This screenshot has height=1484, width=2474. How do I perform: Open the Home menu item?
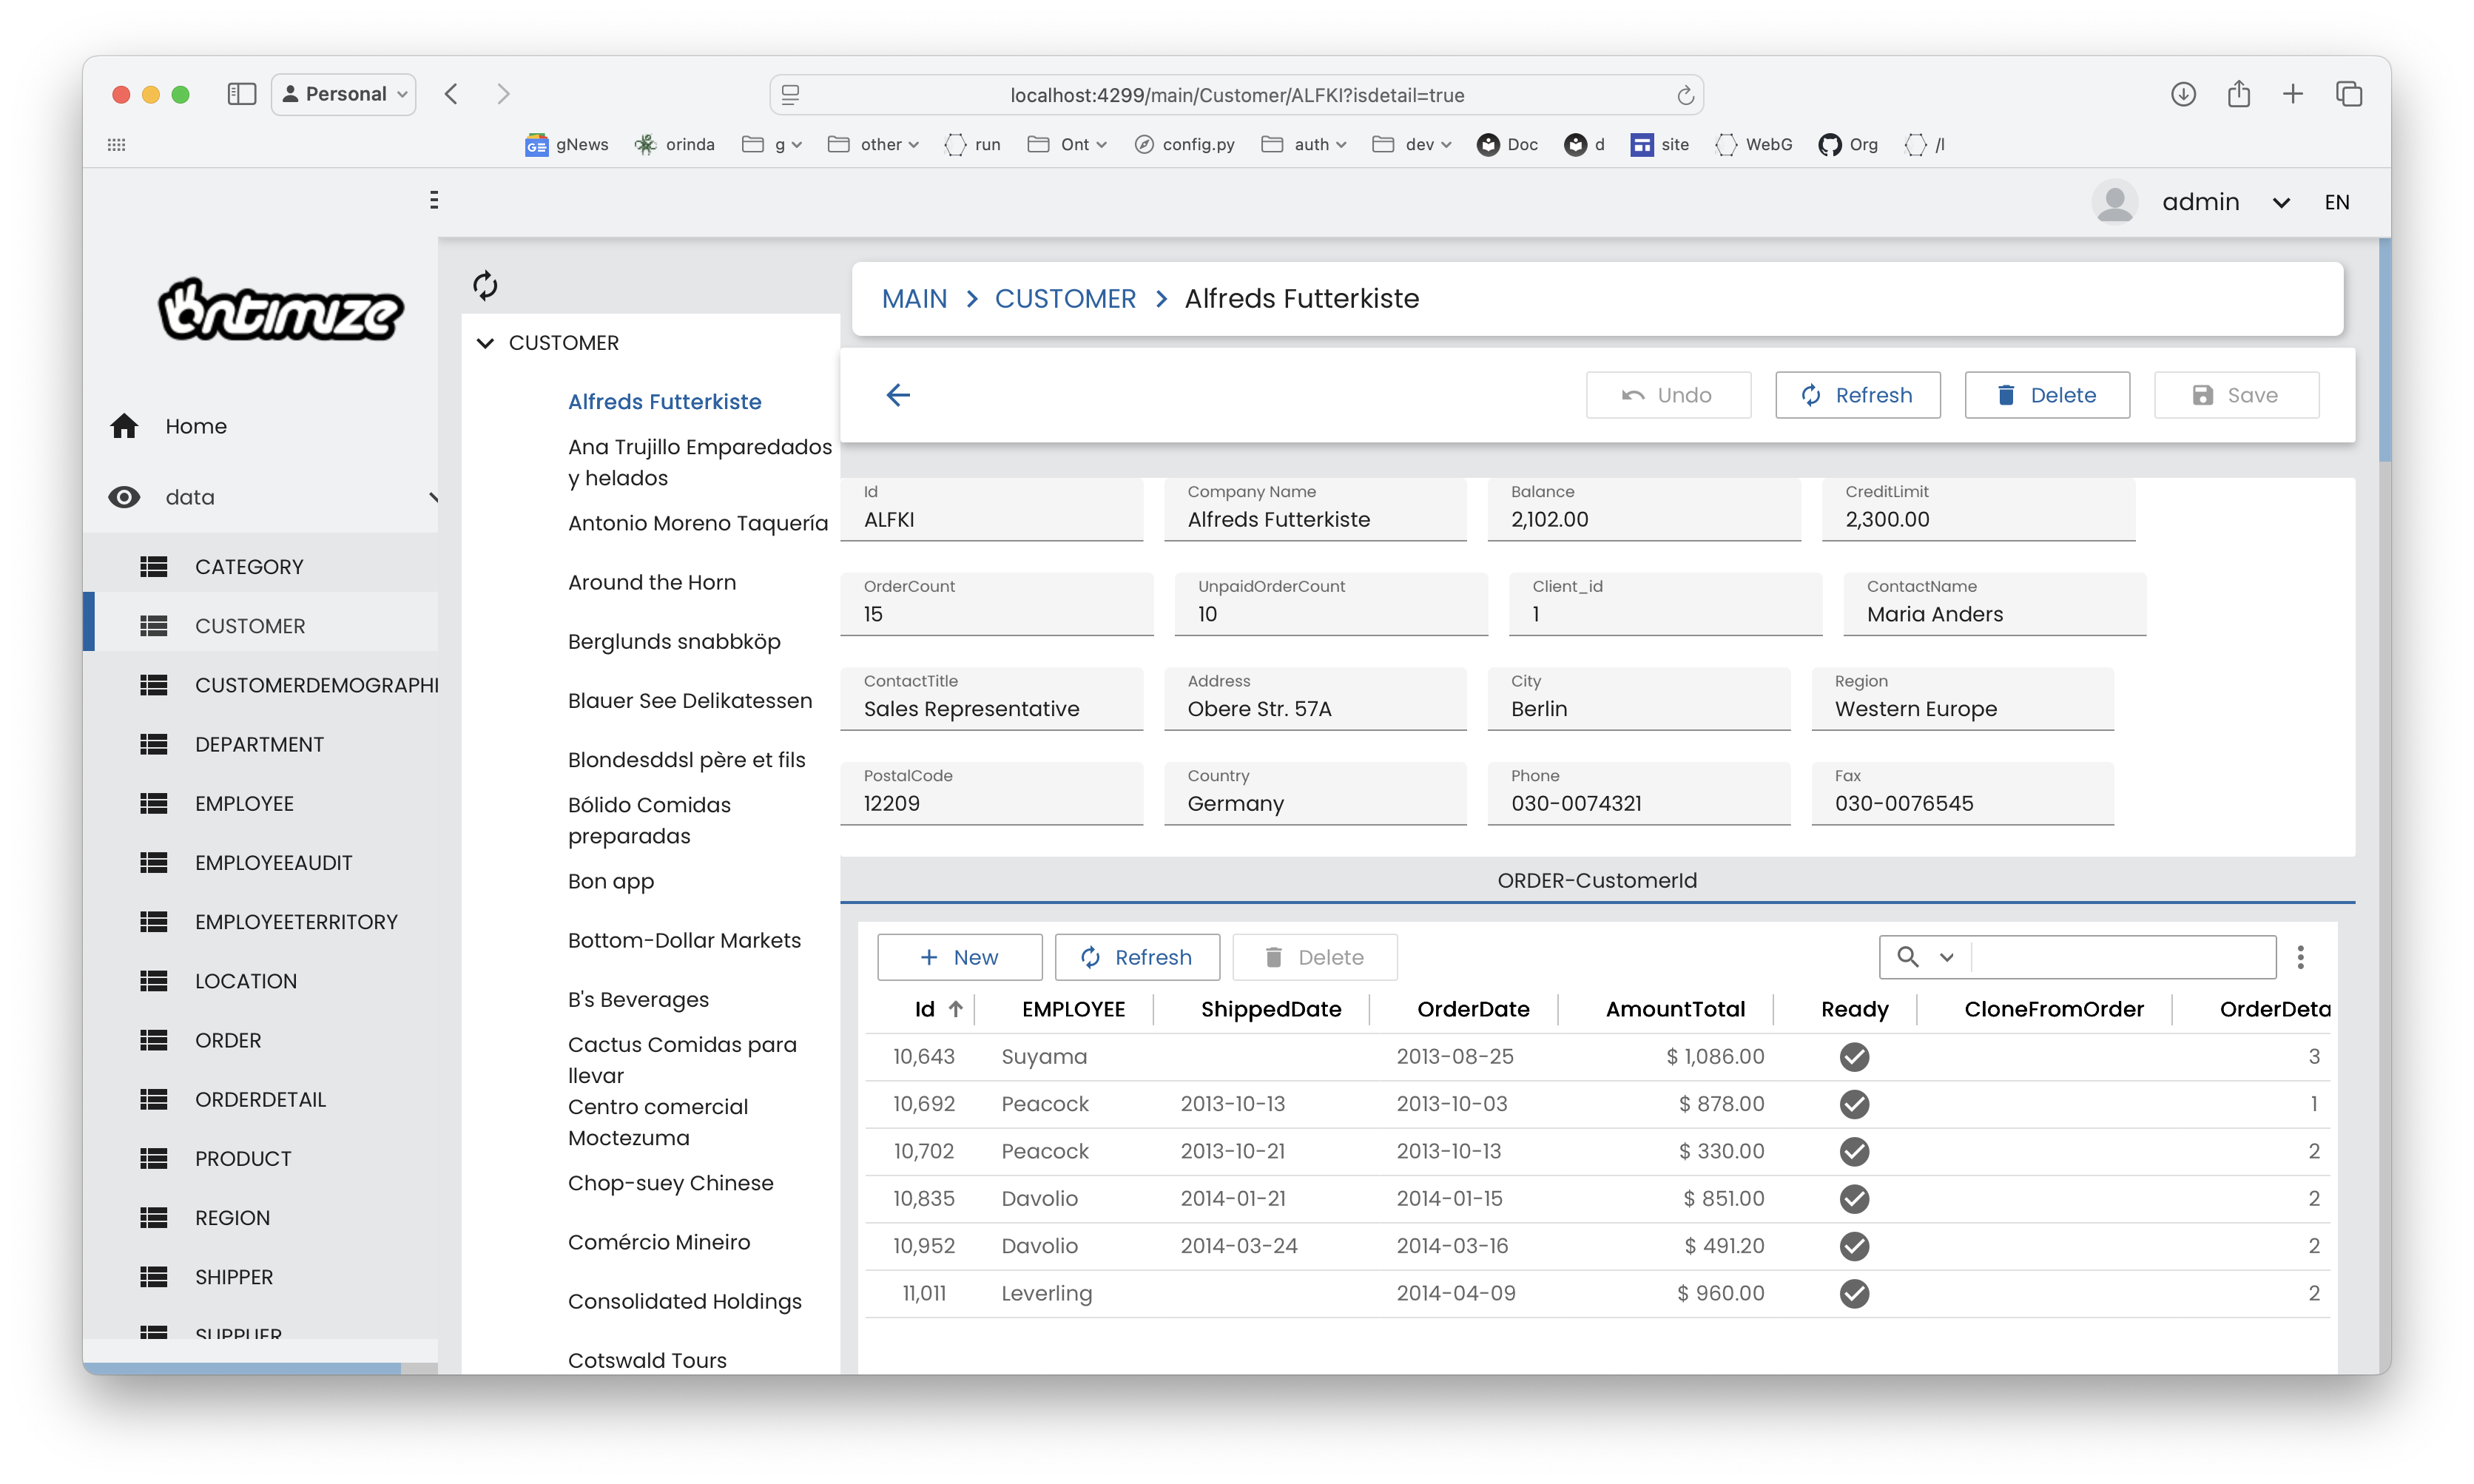(196, 426)
